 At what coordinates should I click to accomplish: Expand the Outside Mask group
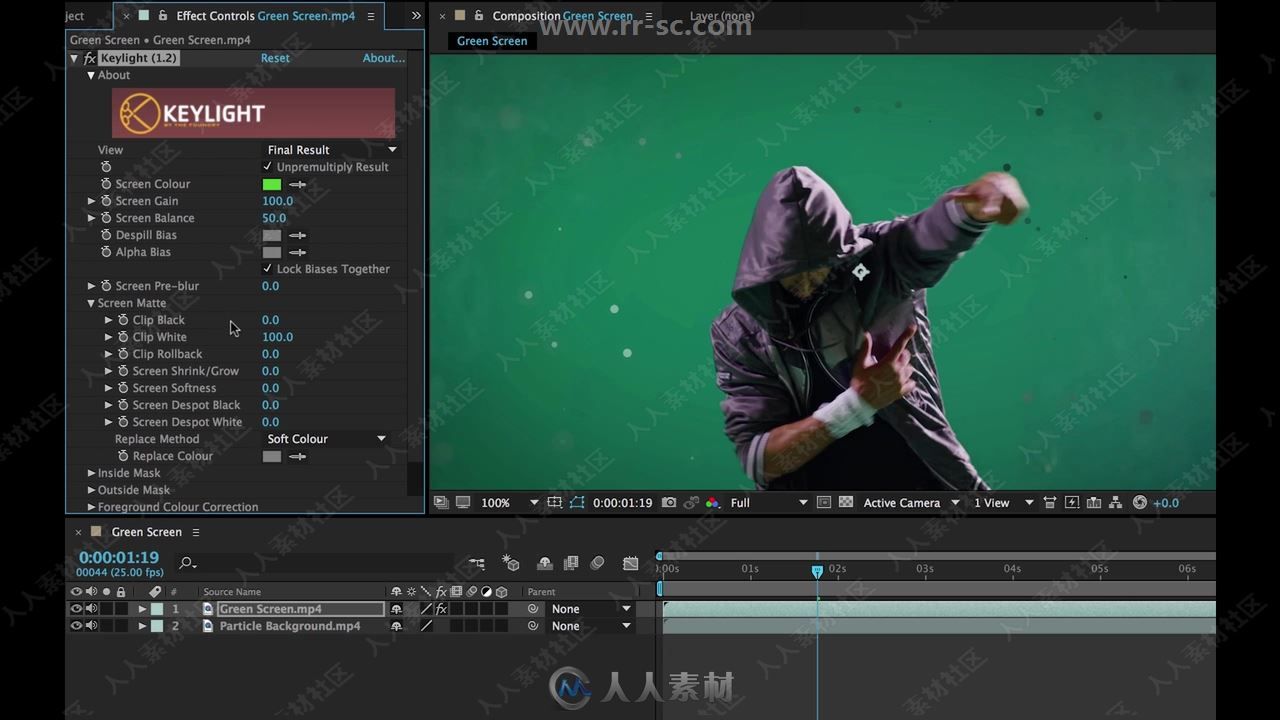click(x=91, y=490)
